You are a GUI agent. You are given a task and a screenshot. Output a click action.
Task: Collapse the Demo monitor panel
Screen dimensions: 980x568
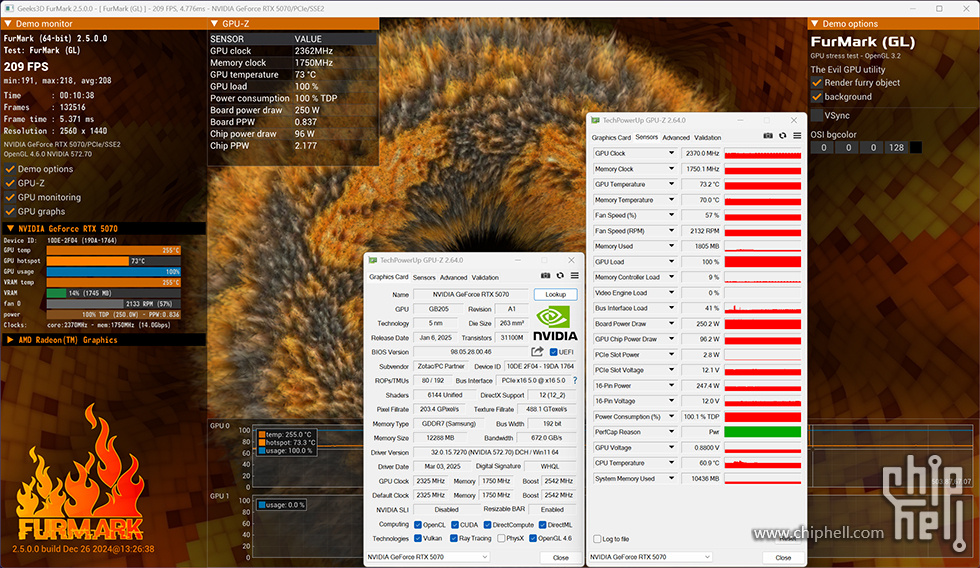click(8, 24)
